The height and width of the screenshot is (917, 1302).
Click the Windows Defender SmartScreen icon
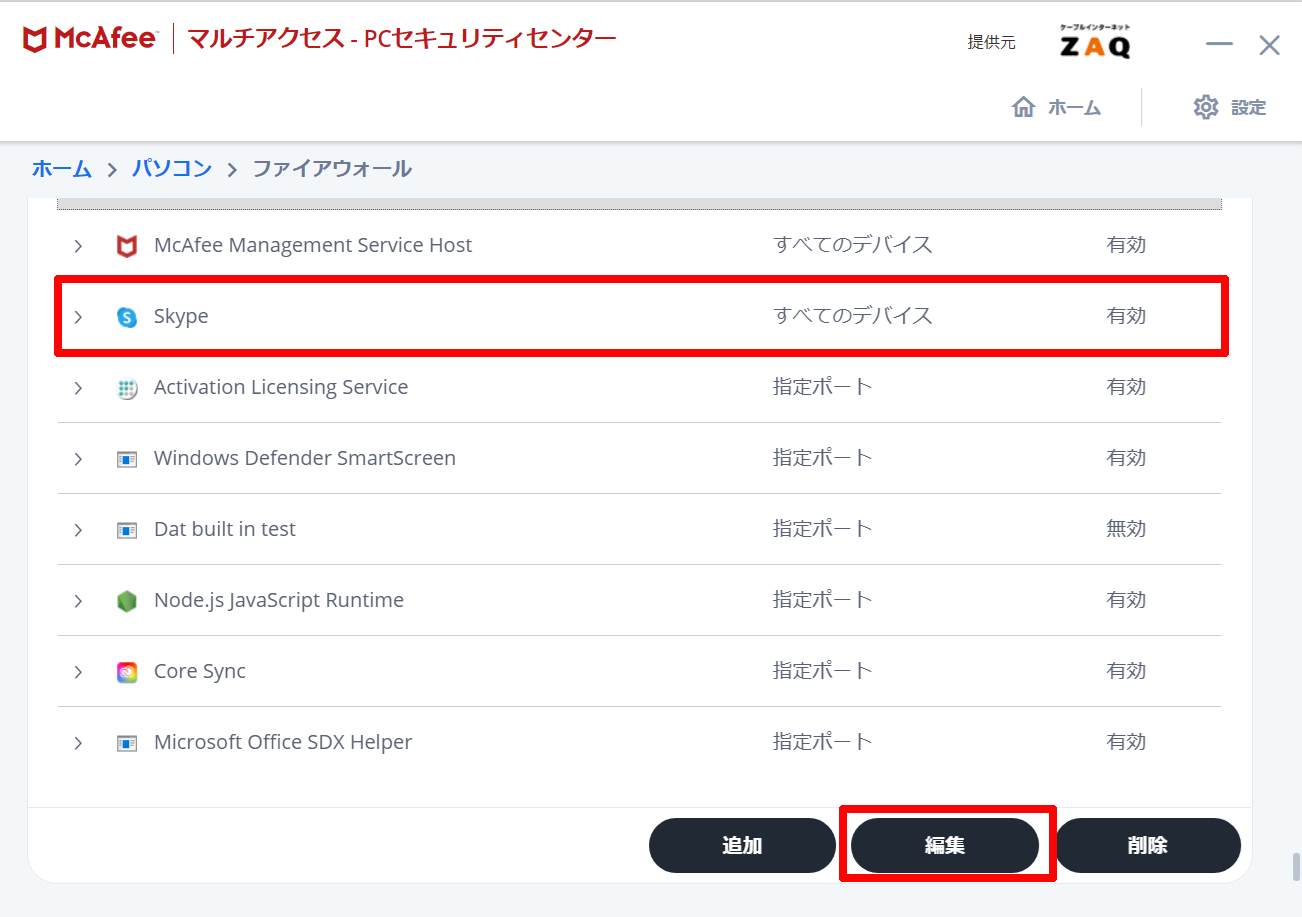126,459
